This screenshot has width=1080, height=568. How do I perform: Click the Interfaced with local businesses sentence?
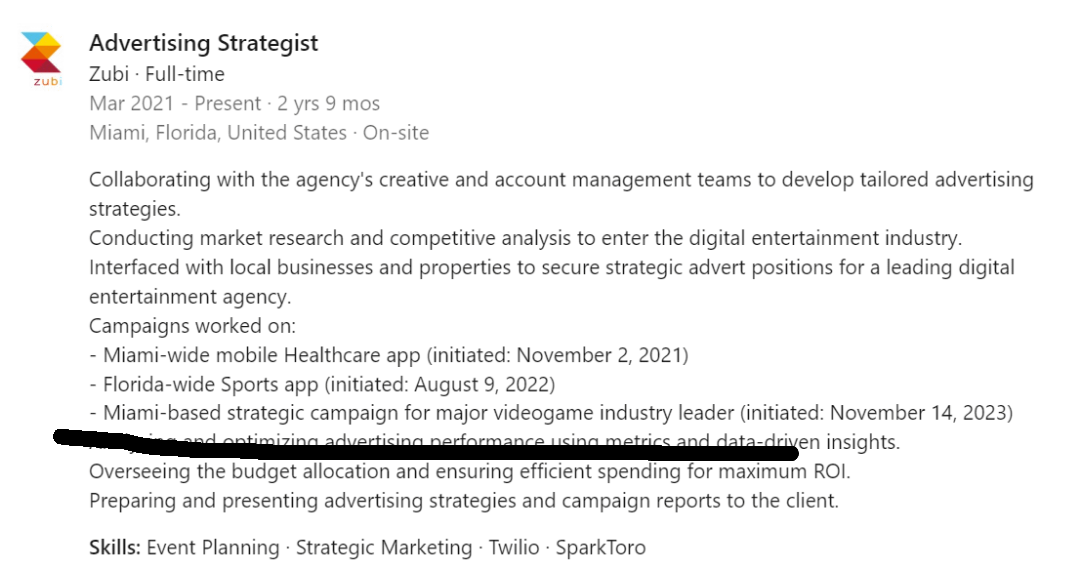(x=552, y=282)
